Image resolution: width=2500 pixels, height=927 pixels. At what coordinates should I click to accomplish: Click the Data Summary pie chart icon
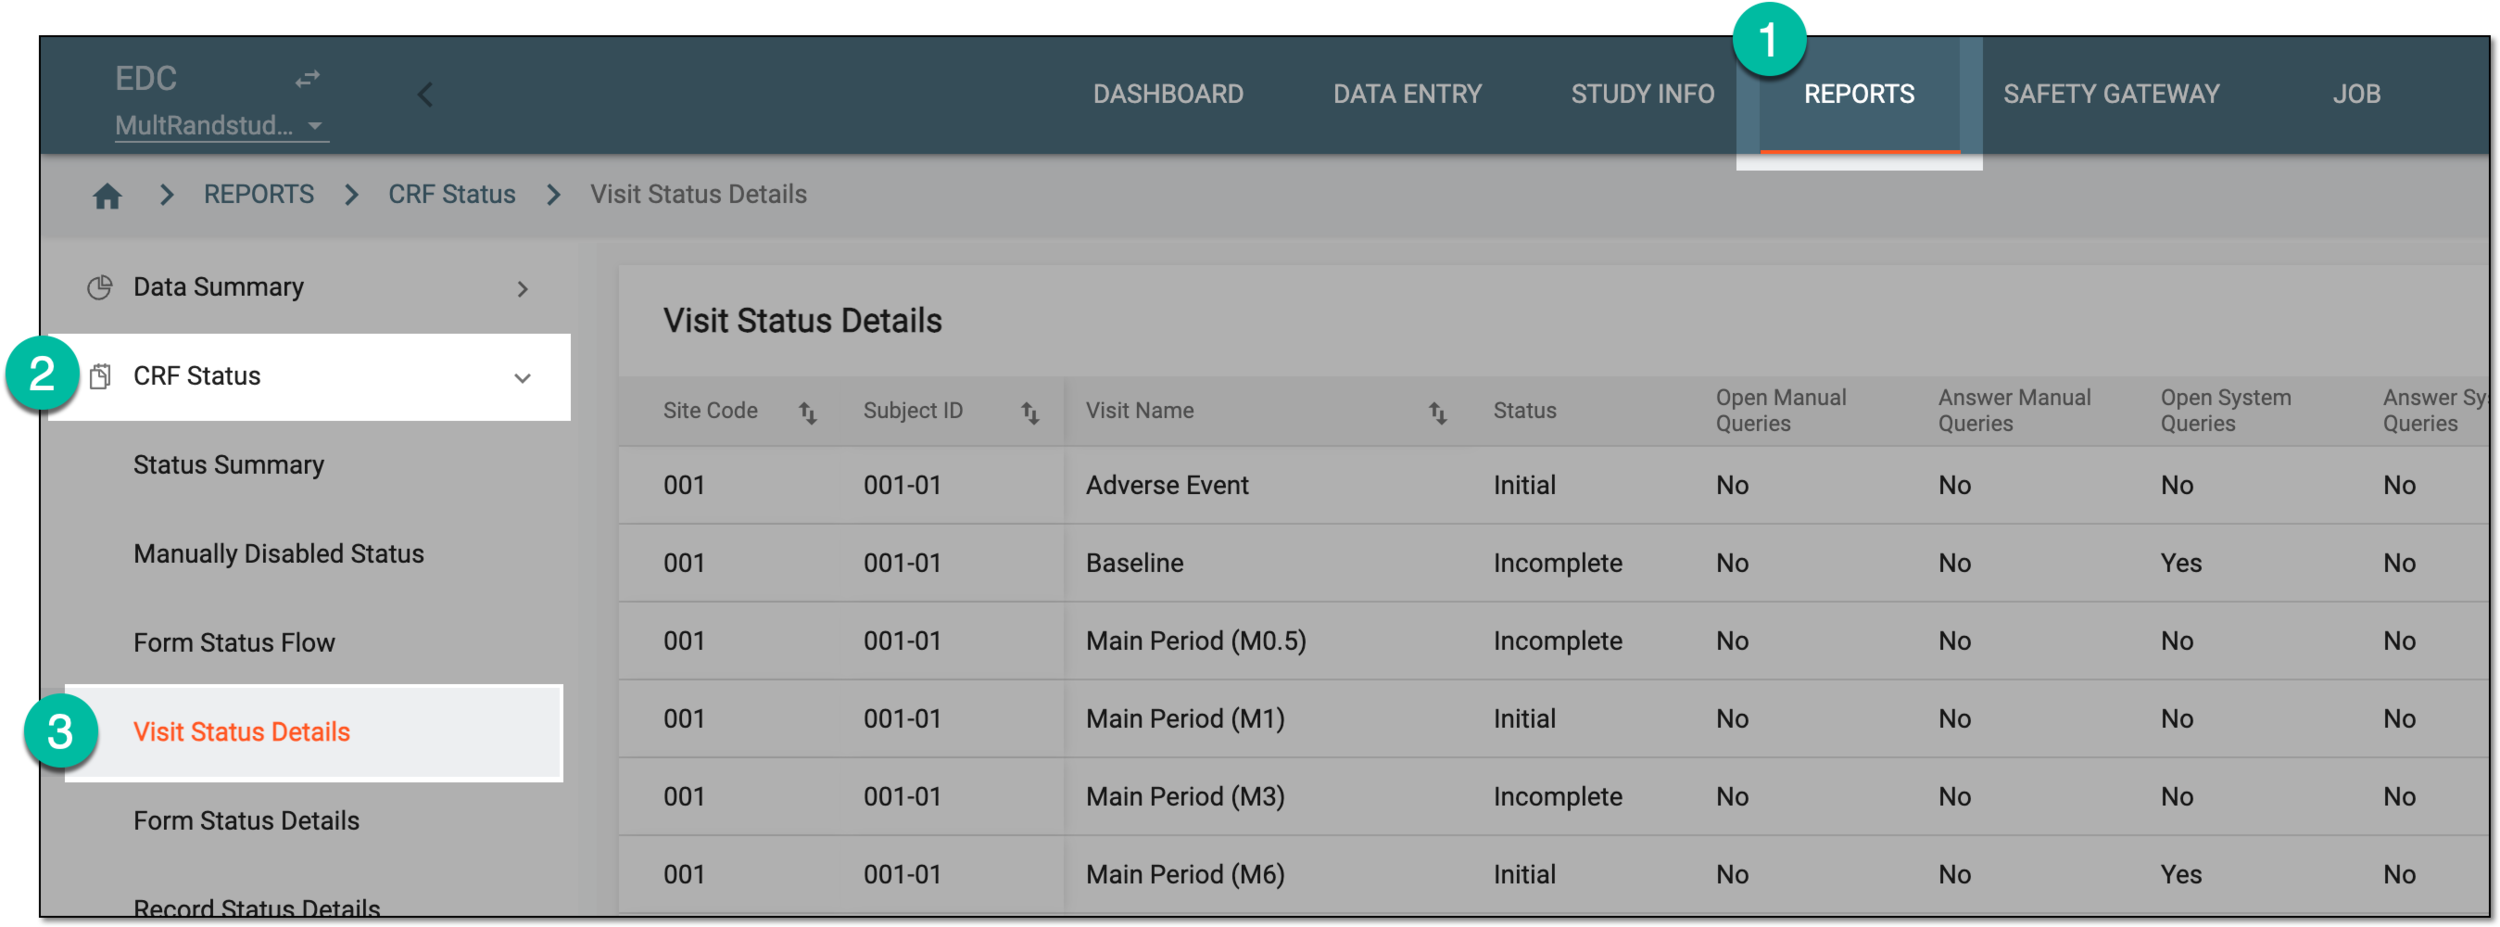click(100, 288)
